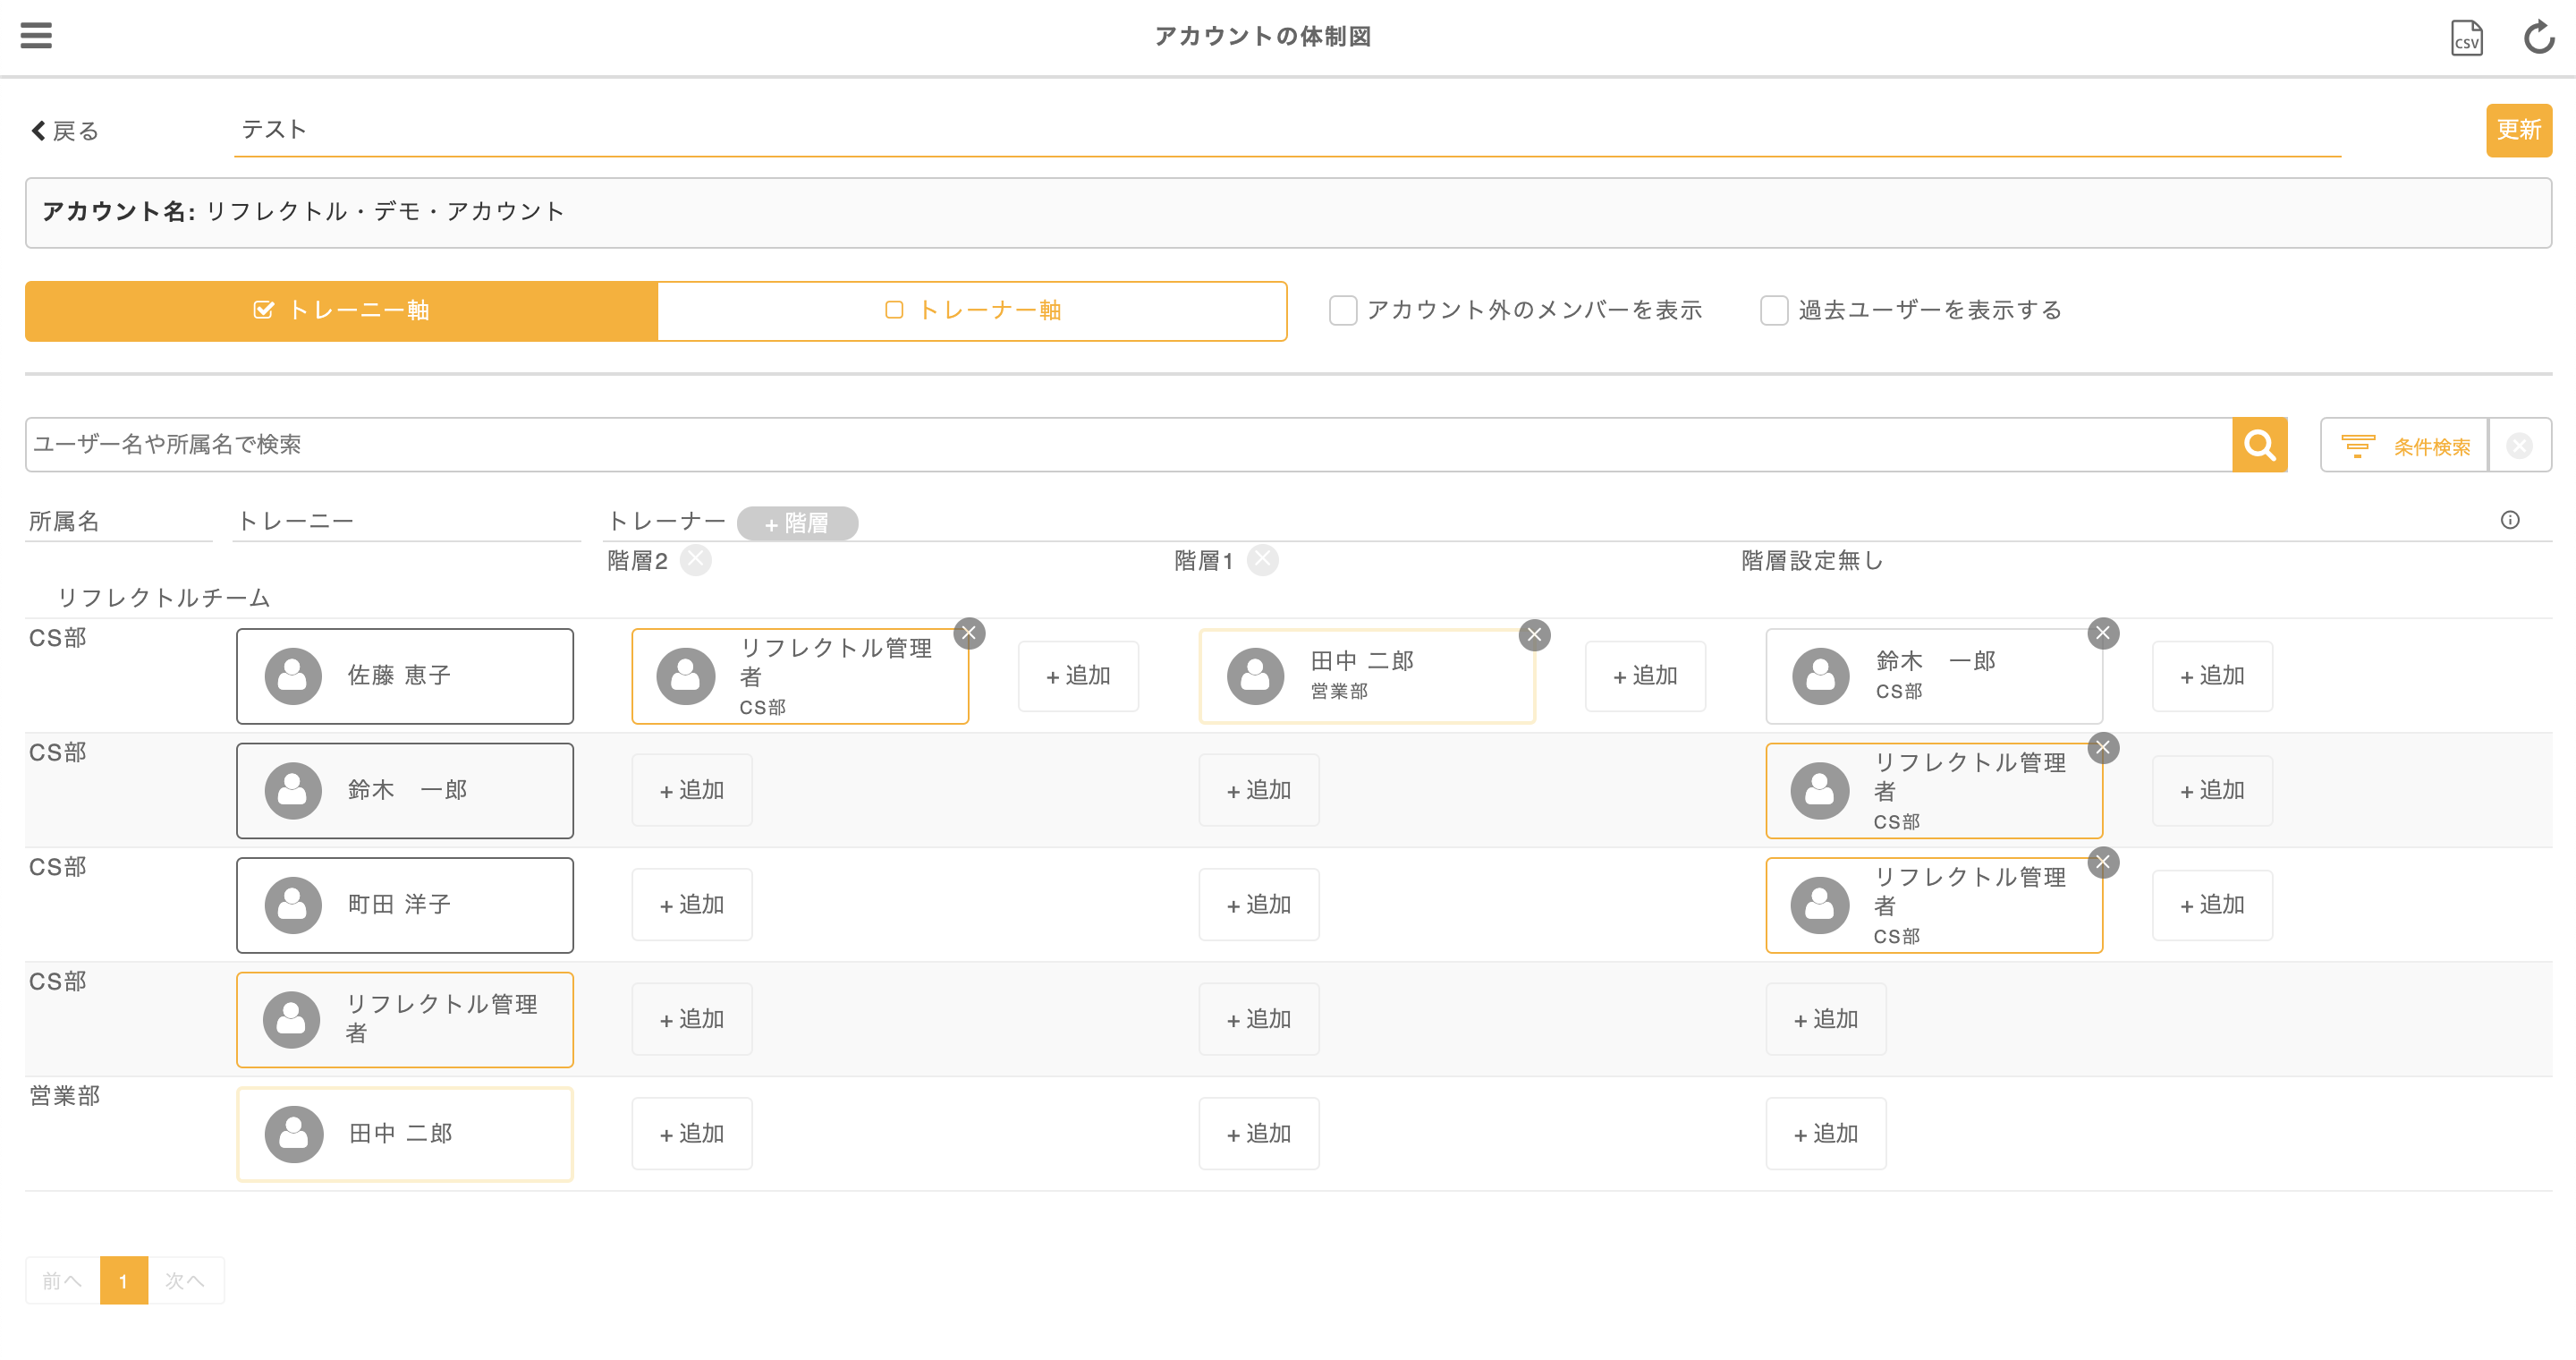Remove the 階層1 column

[1263, 560]
